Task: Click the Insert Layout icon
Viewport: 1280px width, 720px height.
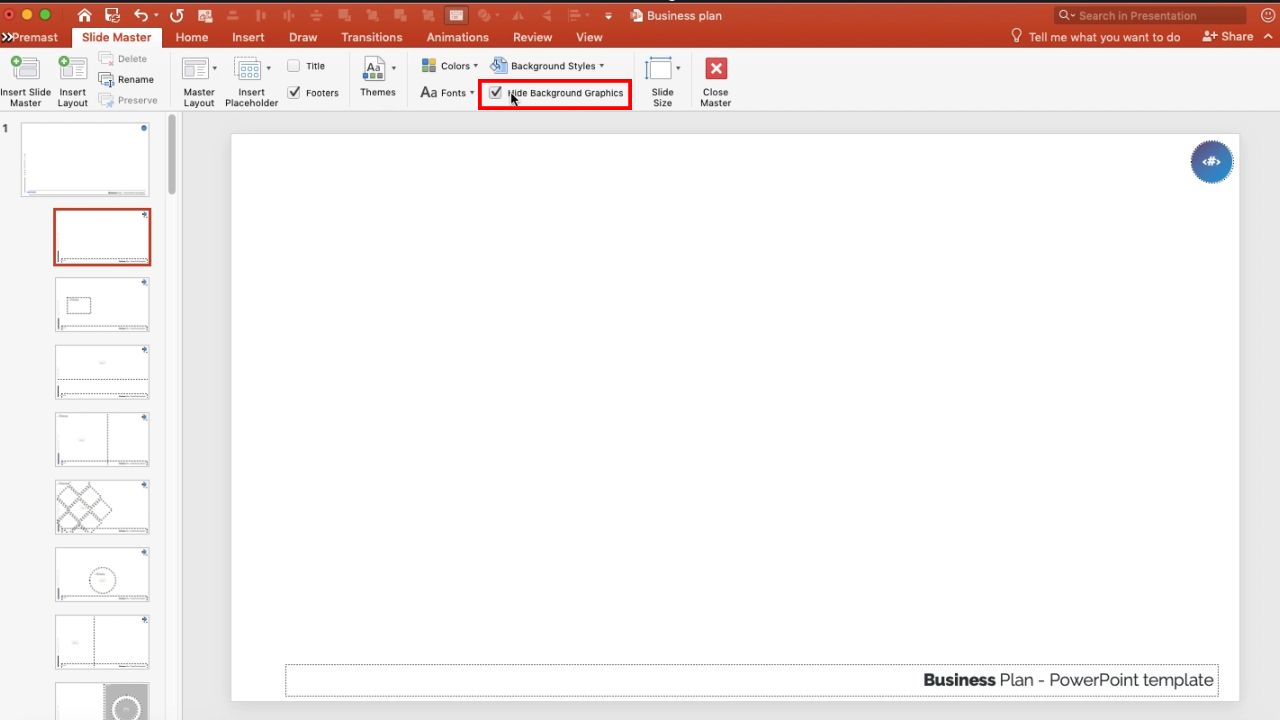Action: pyautogui.click(x=72, y=80)
